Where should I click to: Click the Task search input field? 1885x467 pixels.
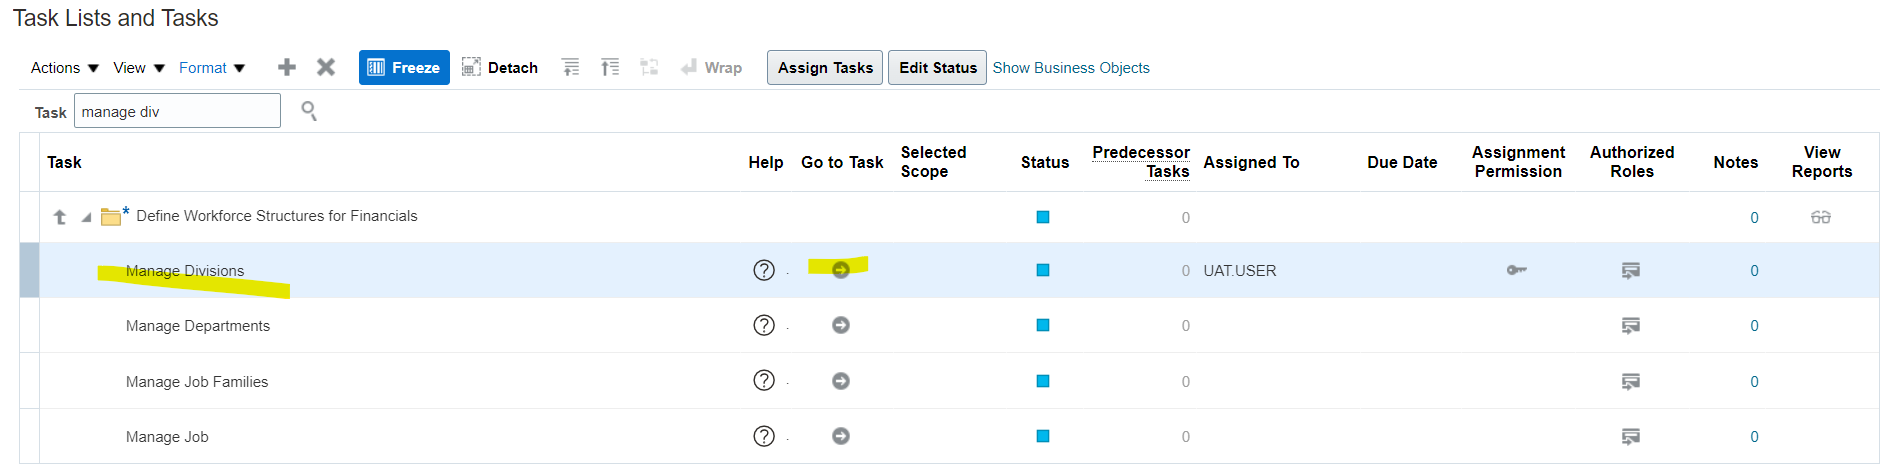coord(177,111)
